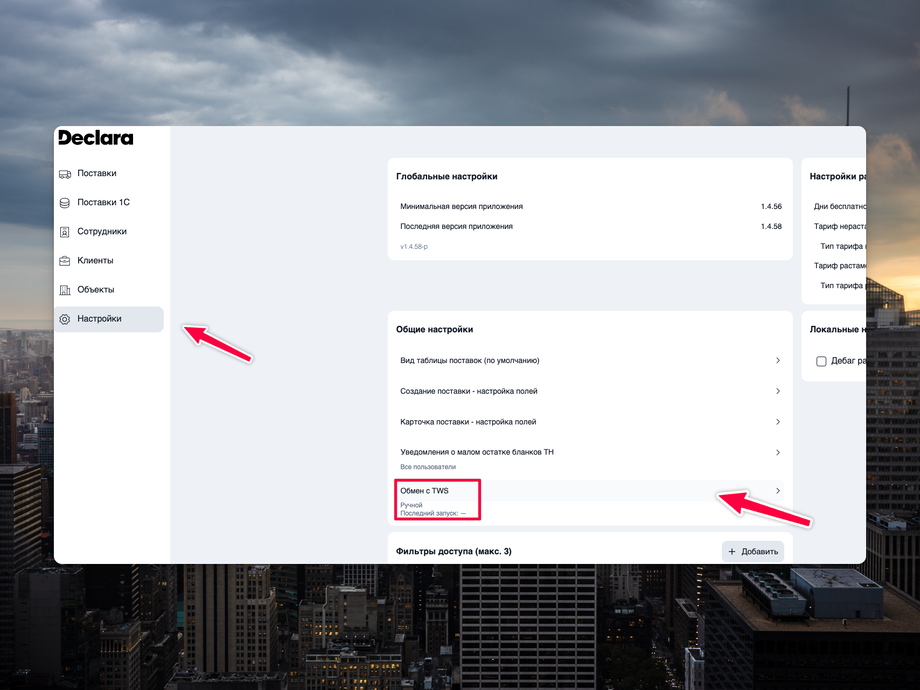The height and width of the screenshot is (690, 920).
Task: Click the truck icon beside Поставки
Action: 65,174
